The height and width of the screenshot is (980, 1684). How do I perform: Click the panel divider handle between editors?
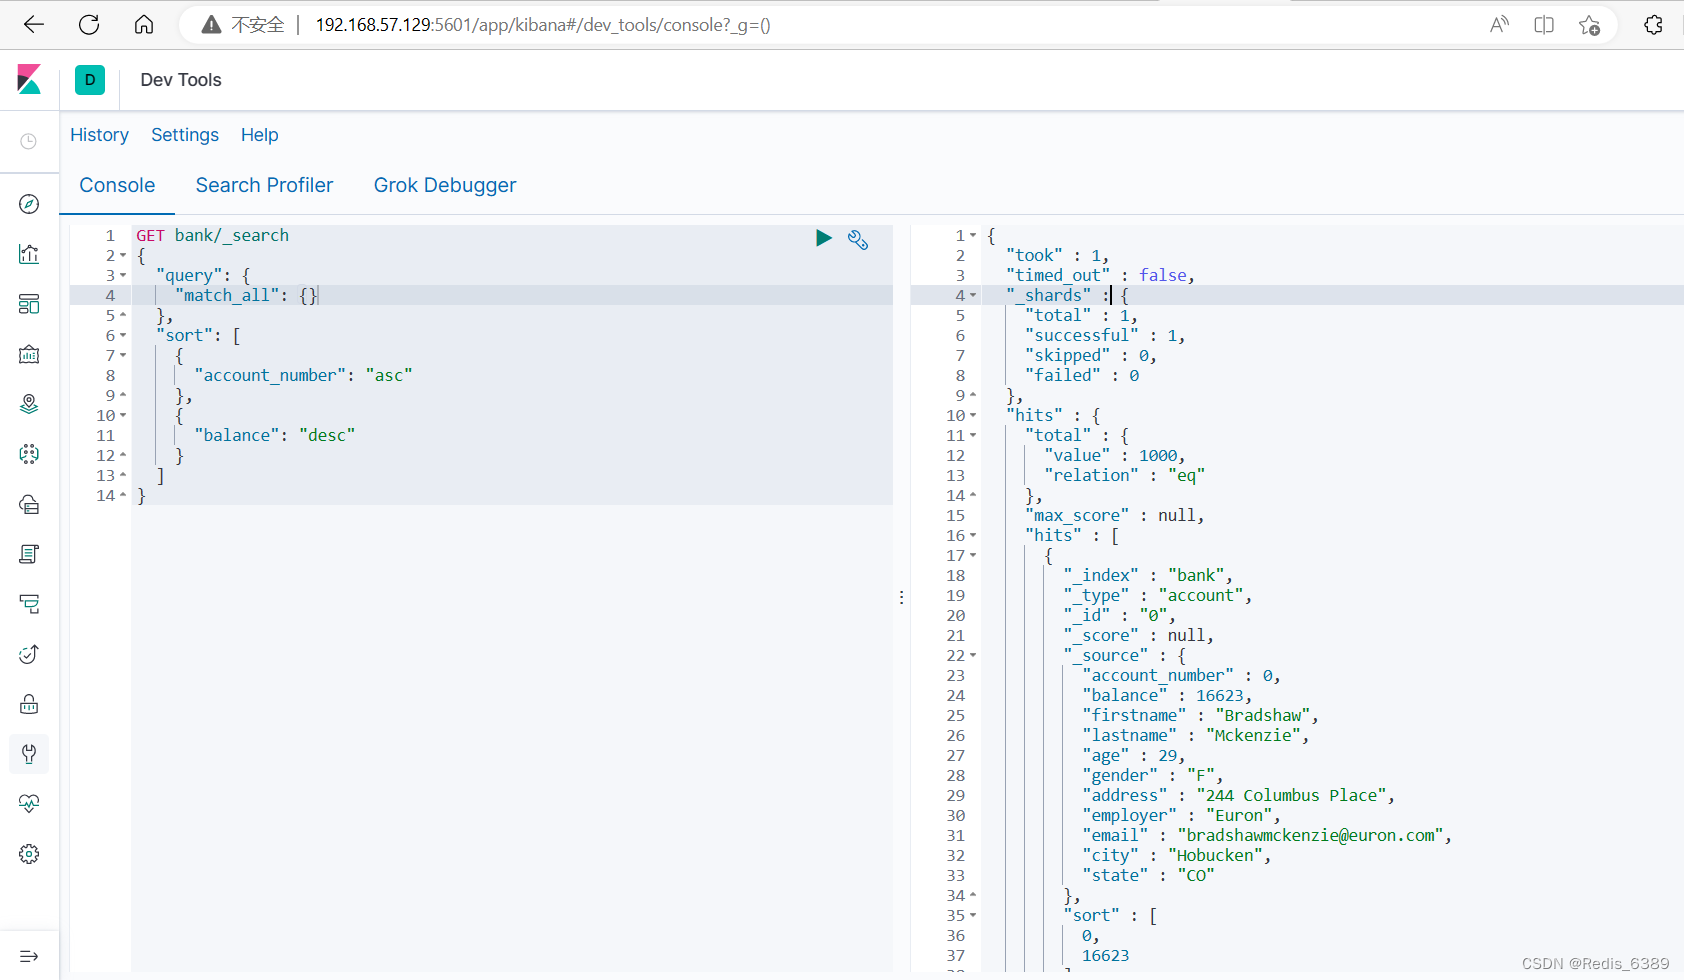[x=902, y=597]
